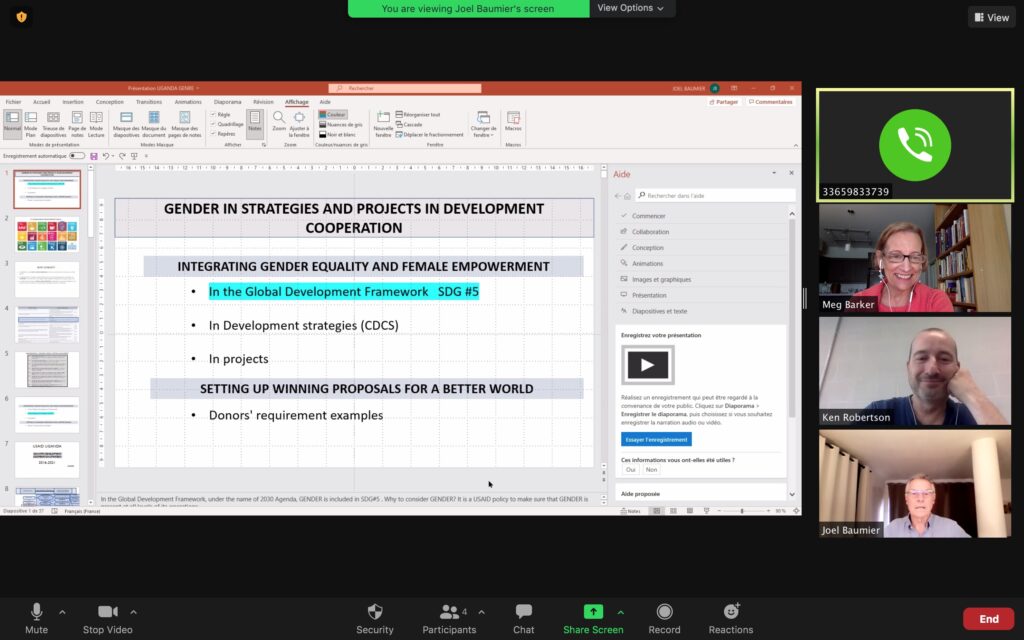Open the Participants panel

click(x=449, y=618)
